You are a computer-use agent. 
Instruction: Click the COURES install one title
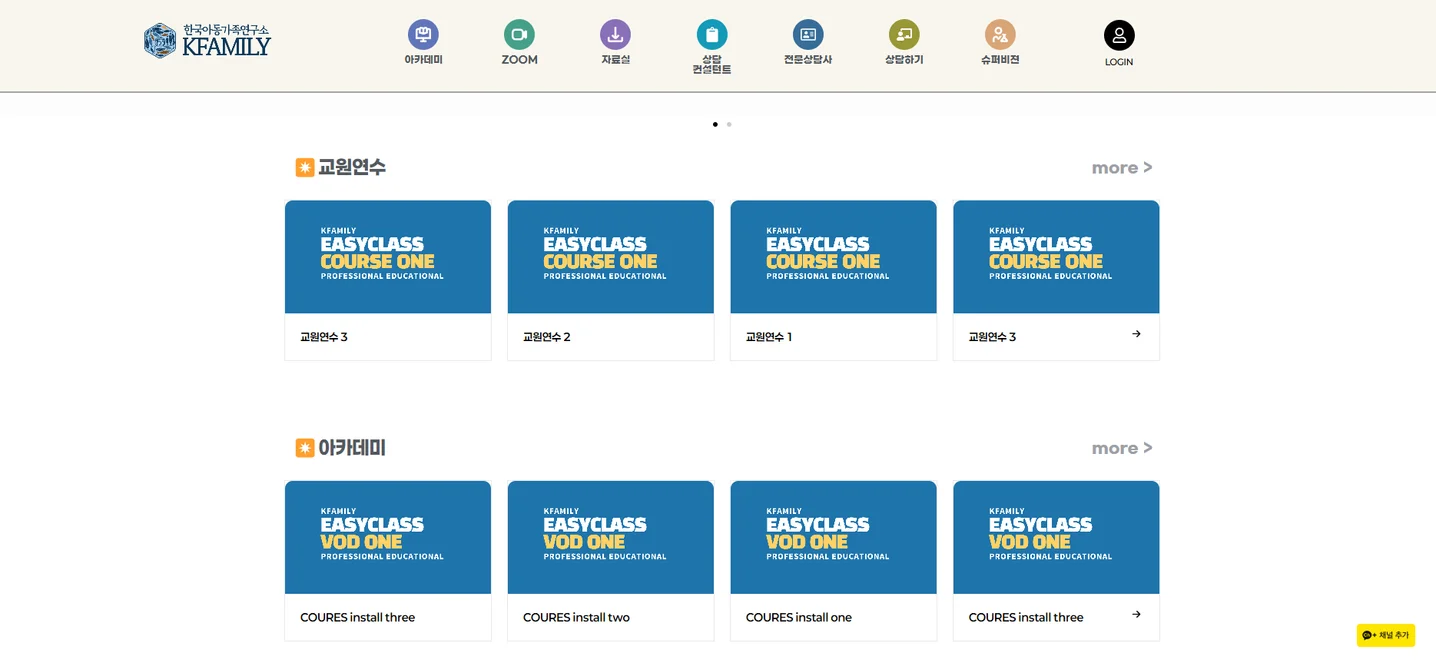799,617
